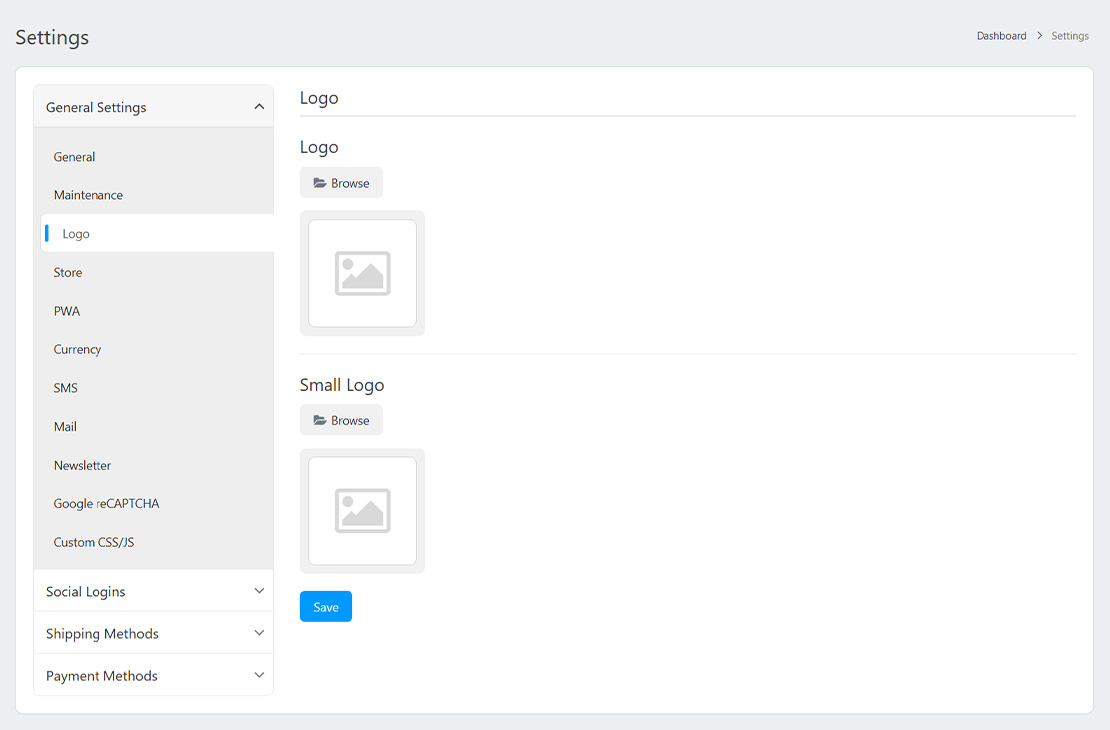The image size is (1110, 730).
Task: Open PWA settings
Action: (x=67, y=311)
